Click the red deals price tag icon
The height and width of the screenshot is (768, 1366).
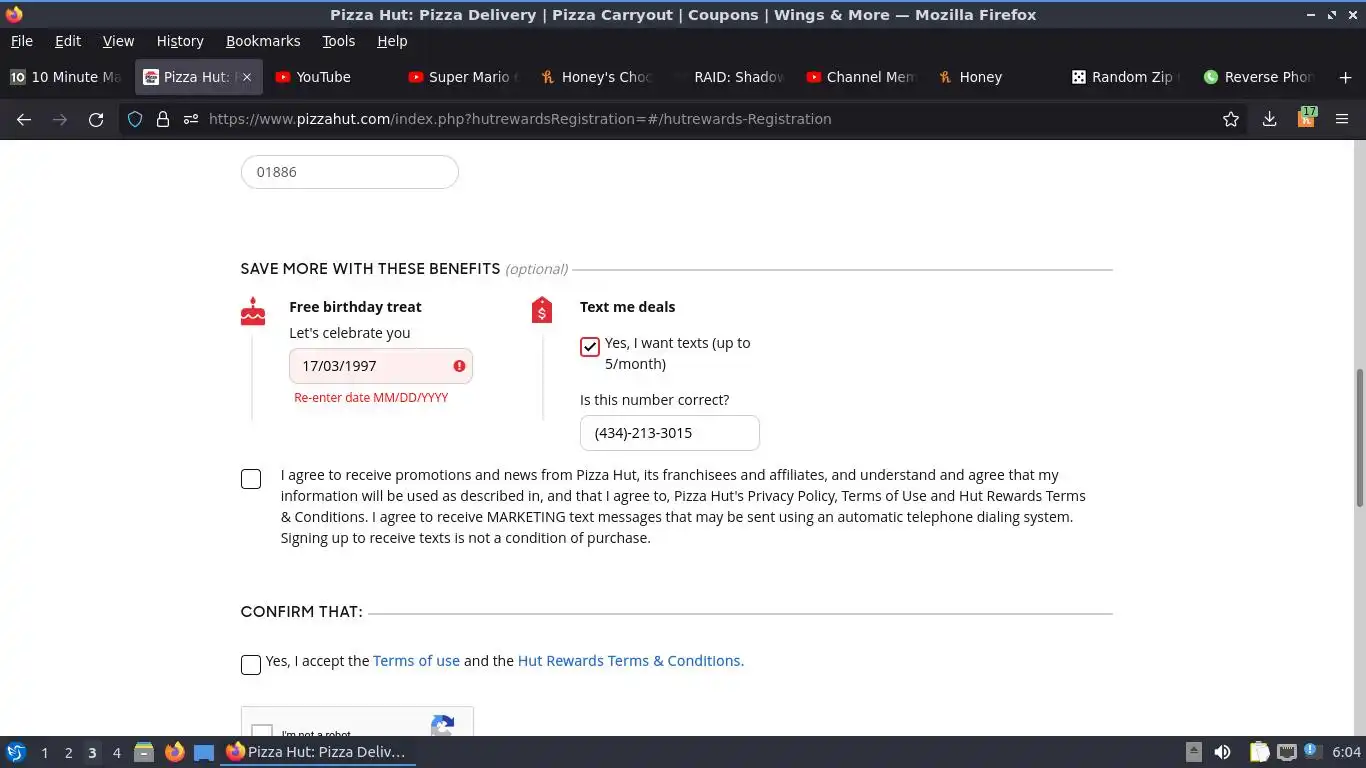coord(542,310)
